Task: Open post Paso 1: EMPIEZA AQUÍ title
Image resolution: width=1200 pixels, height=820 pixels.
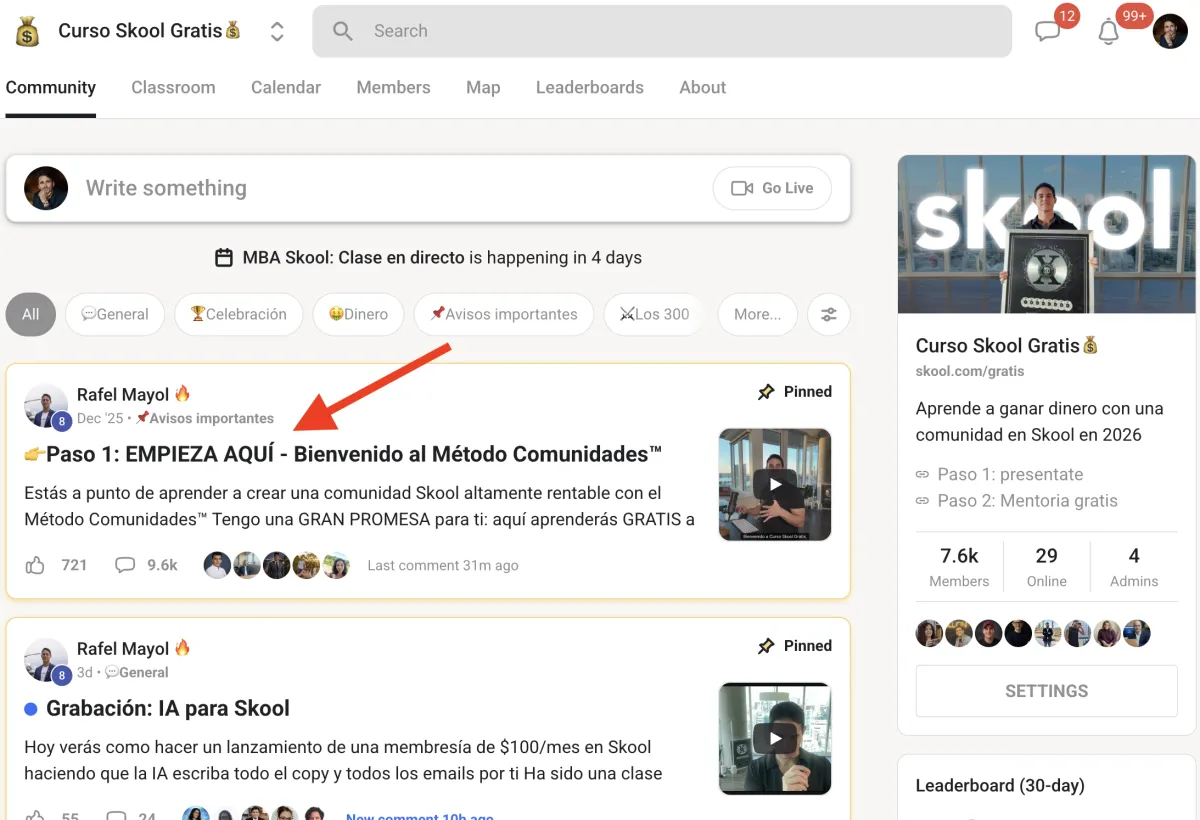Action: (343, 454)
